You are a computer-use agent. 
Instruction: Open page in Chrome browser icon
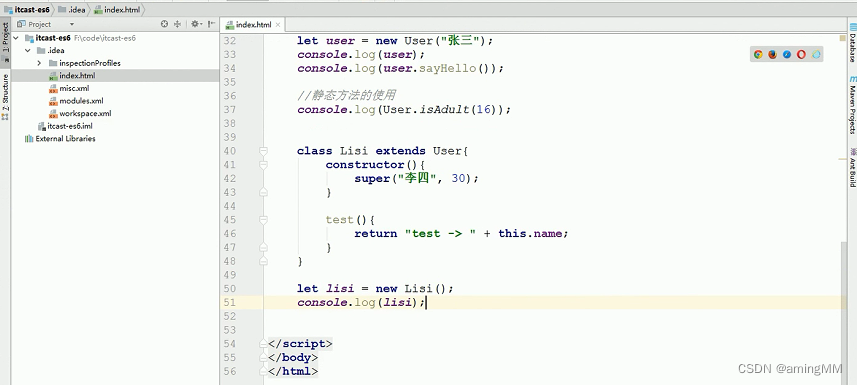pos(758,54)
